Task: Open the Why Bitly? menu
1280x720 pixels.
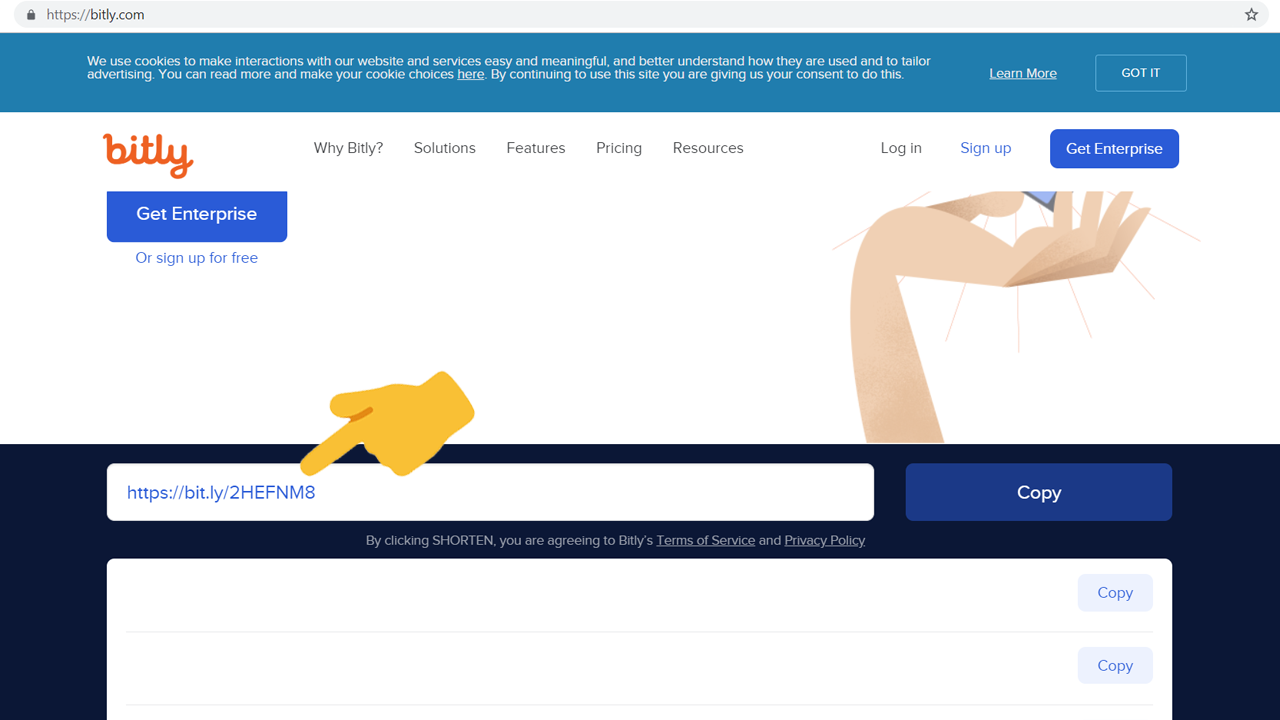Action: tap(348, 148)
